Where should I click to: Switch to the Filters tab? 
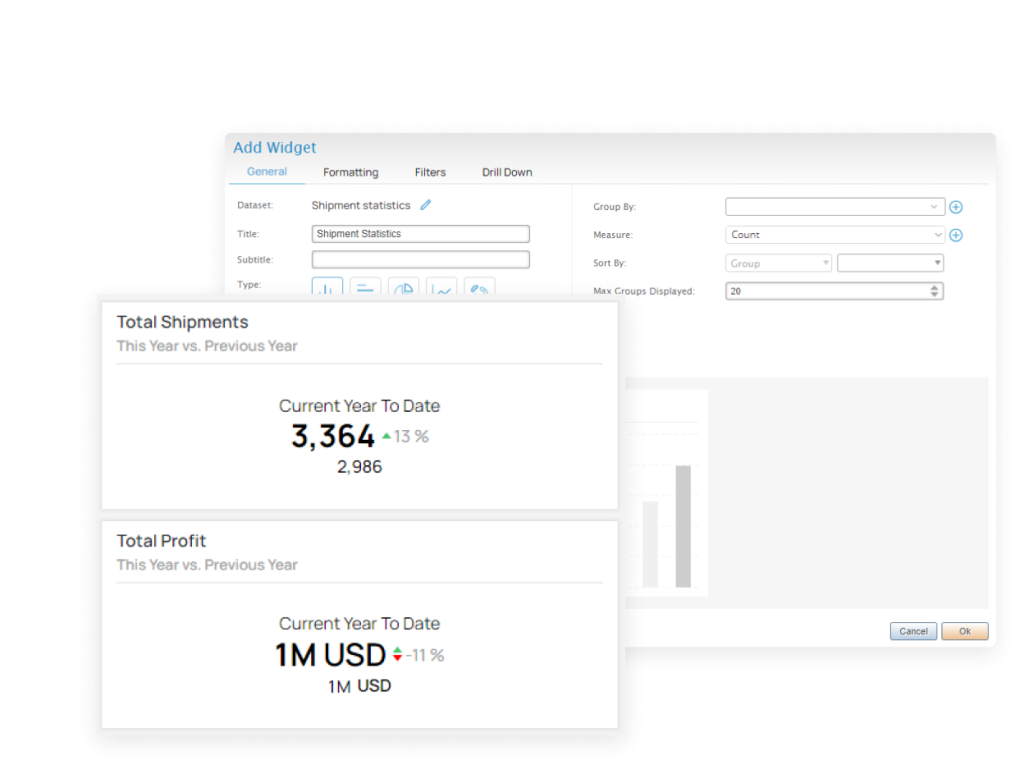pyautogui.click(x=430, y=172)
